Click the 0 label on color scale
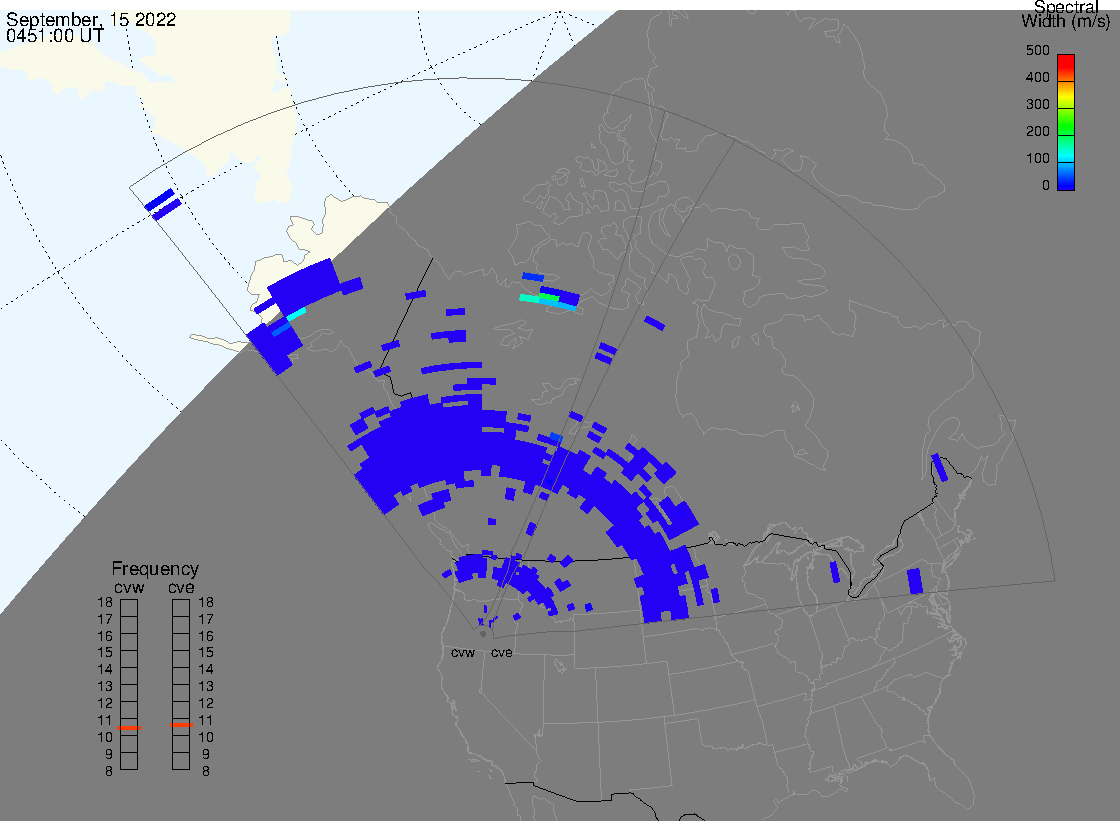Screen dimensions: 1120x821 (x=1046, y=186)
